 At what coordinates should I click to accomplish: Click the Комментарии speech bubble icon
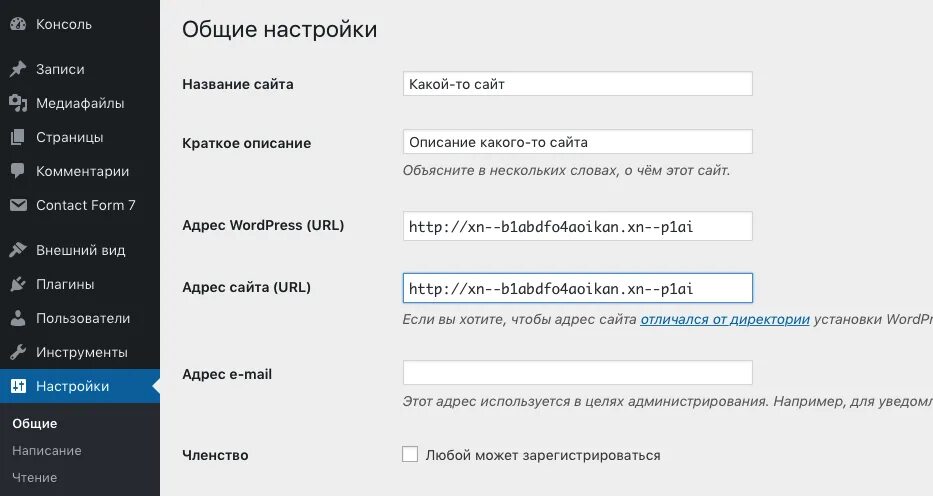click(x=18, y=171)
